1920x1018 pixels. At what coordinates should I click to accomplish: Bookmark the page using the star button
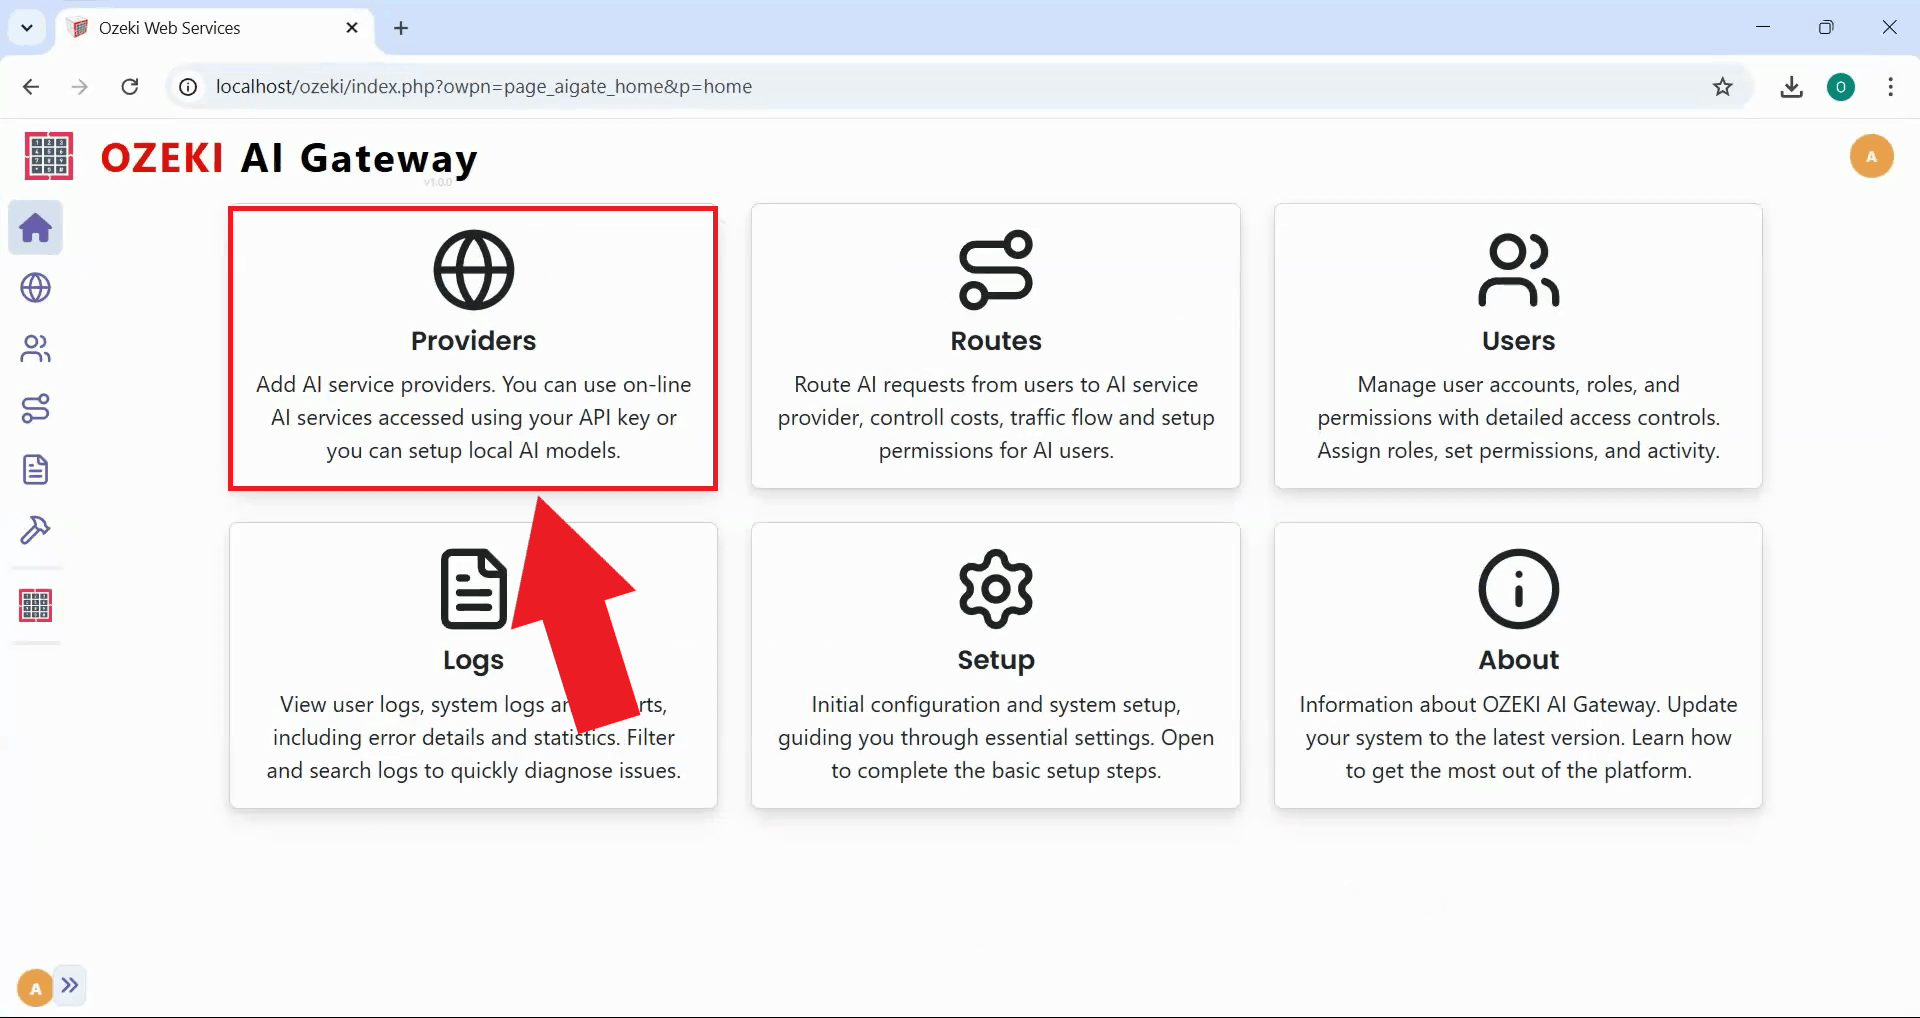(x=1723, y=87)
